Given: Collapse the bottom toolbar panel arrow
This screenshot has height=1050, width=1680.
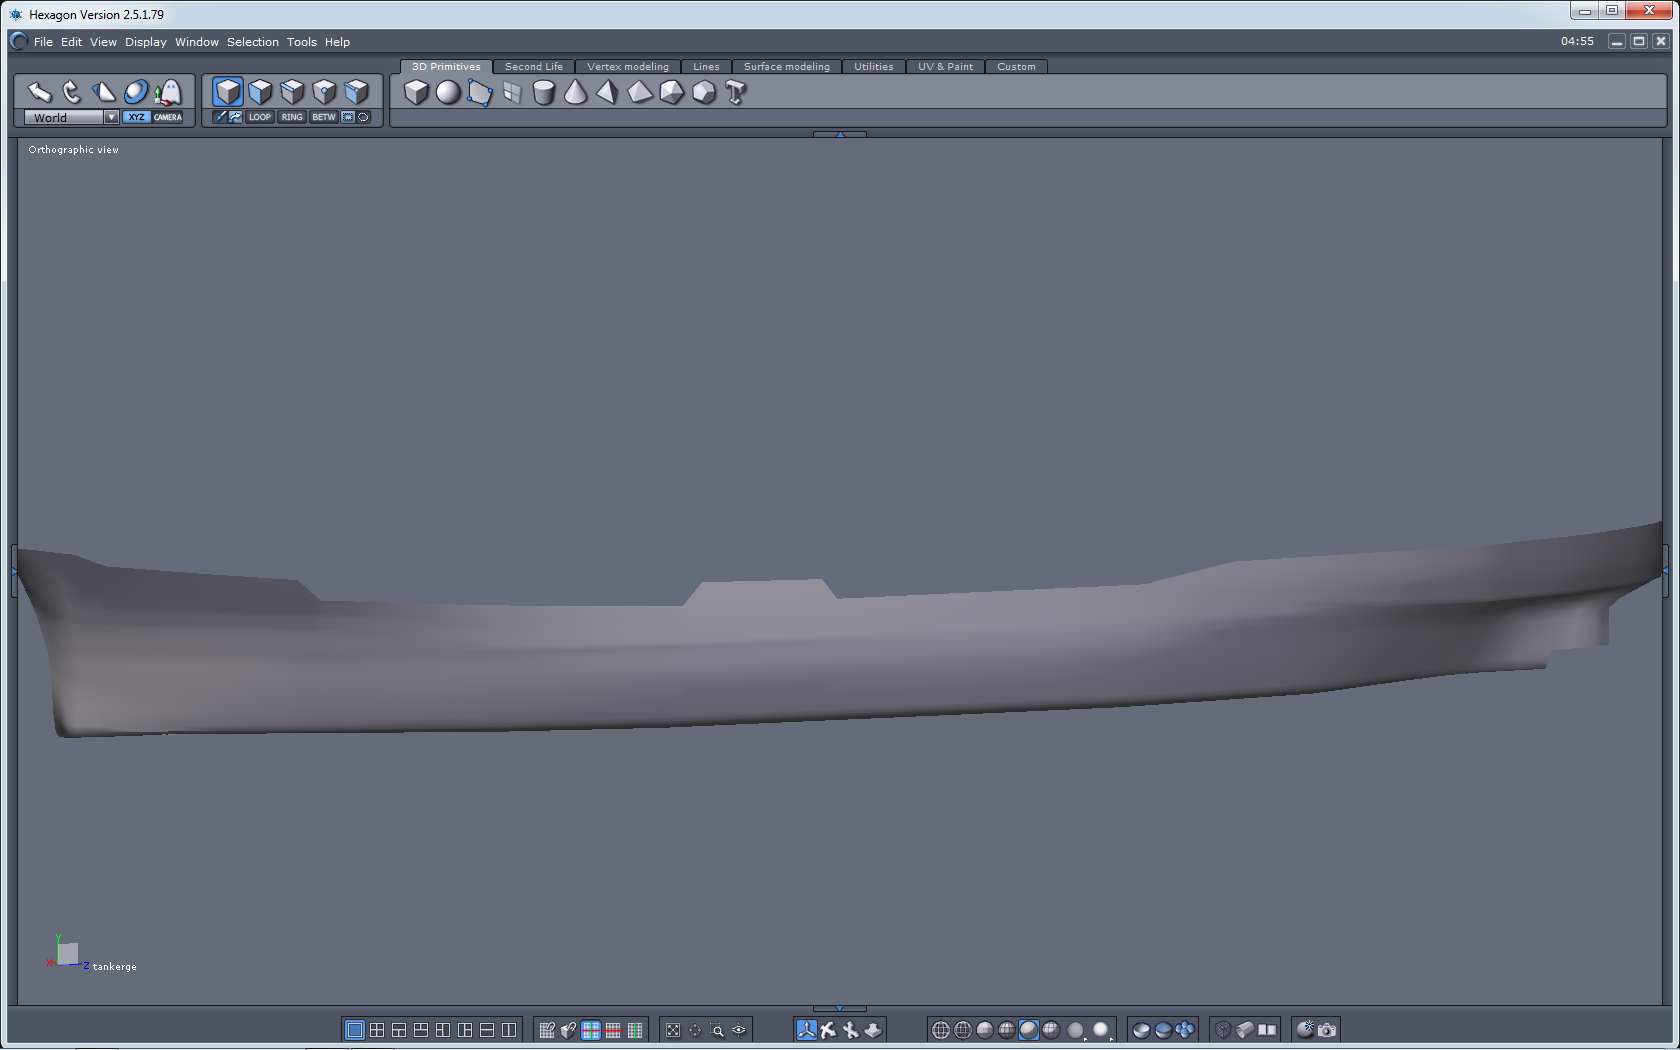Looking at the screenshot, I should pyautogui.click(x=840, y=1008).
